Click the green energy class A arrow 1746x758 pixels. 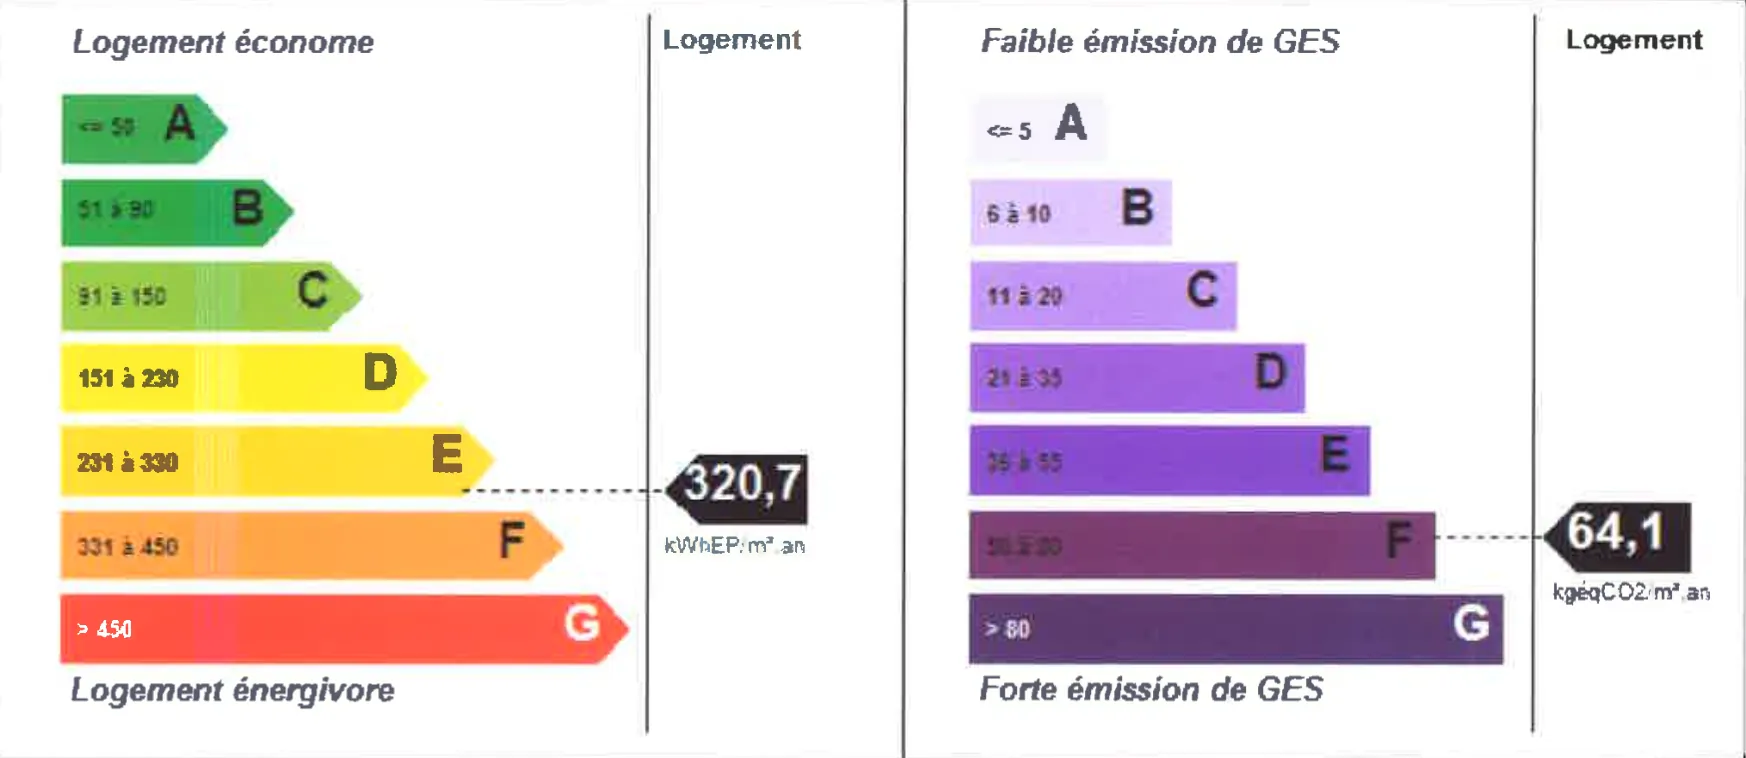click(142, 128)
